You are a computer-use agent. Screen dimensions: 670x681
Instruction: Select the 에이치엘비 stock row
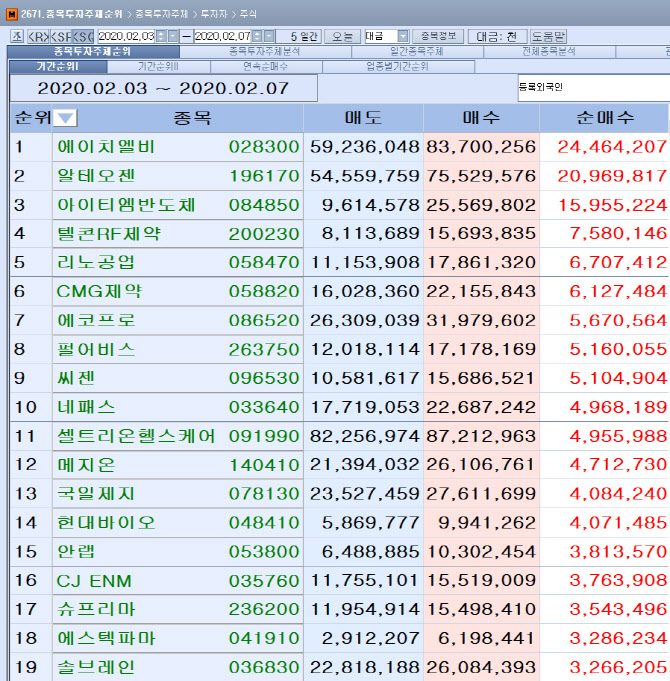(339, 147)
